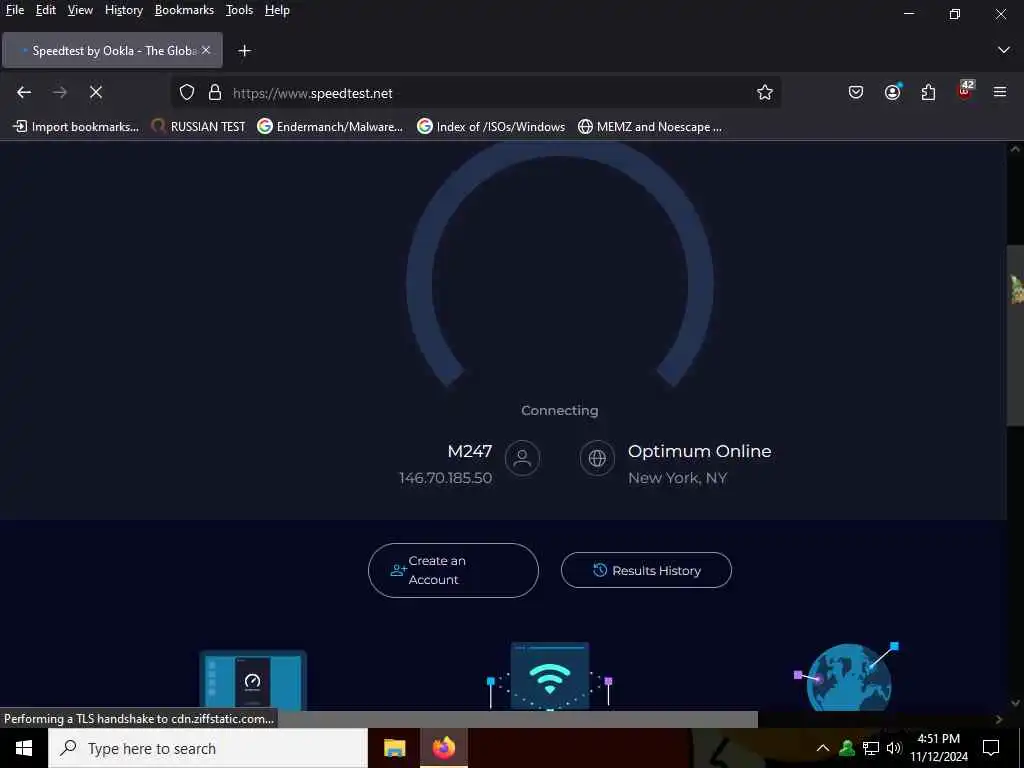Screen dimensions: 1024x768
Task: Show hidden system tray icons
Action: [823, 748]
